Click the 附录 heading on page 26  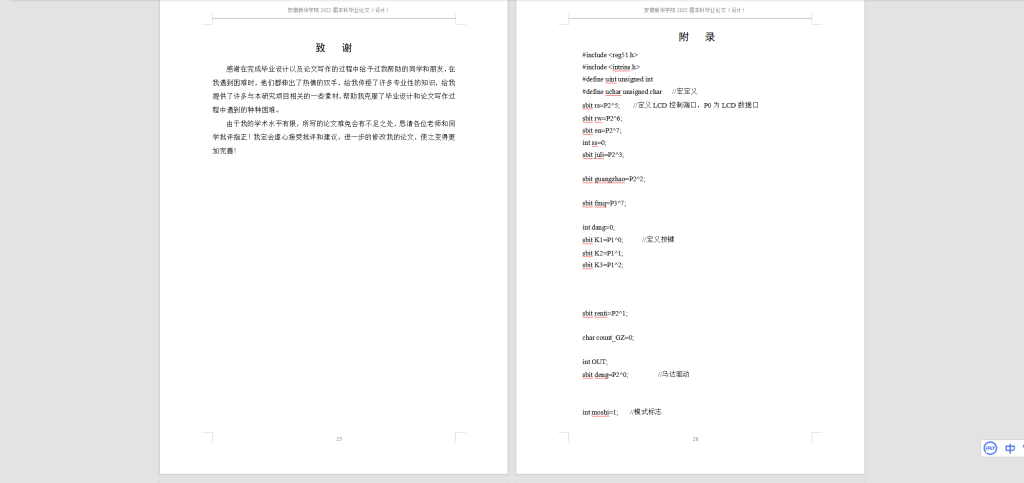pos(697,37)
